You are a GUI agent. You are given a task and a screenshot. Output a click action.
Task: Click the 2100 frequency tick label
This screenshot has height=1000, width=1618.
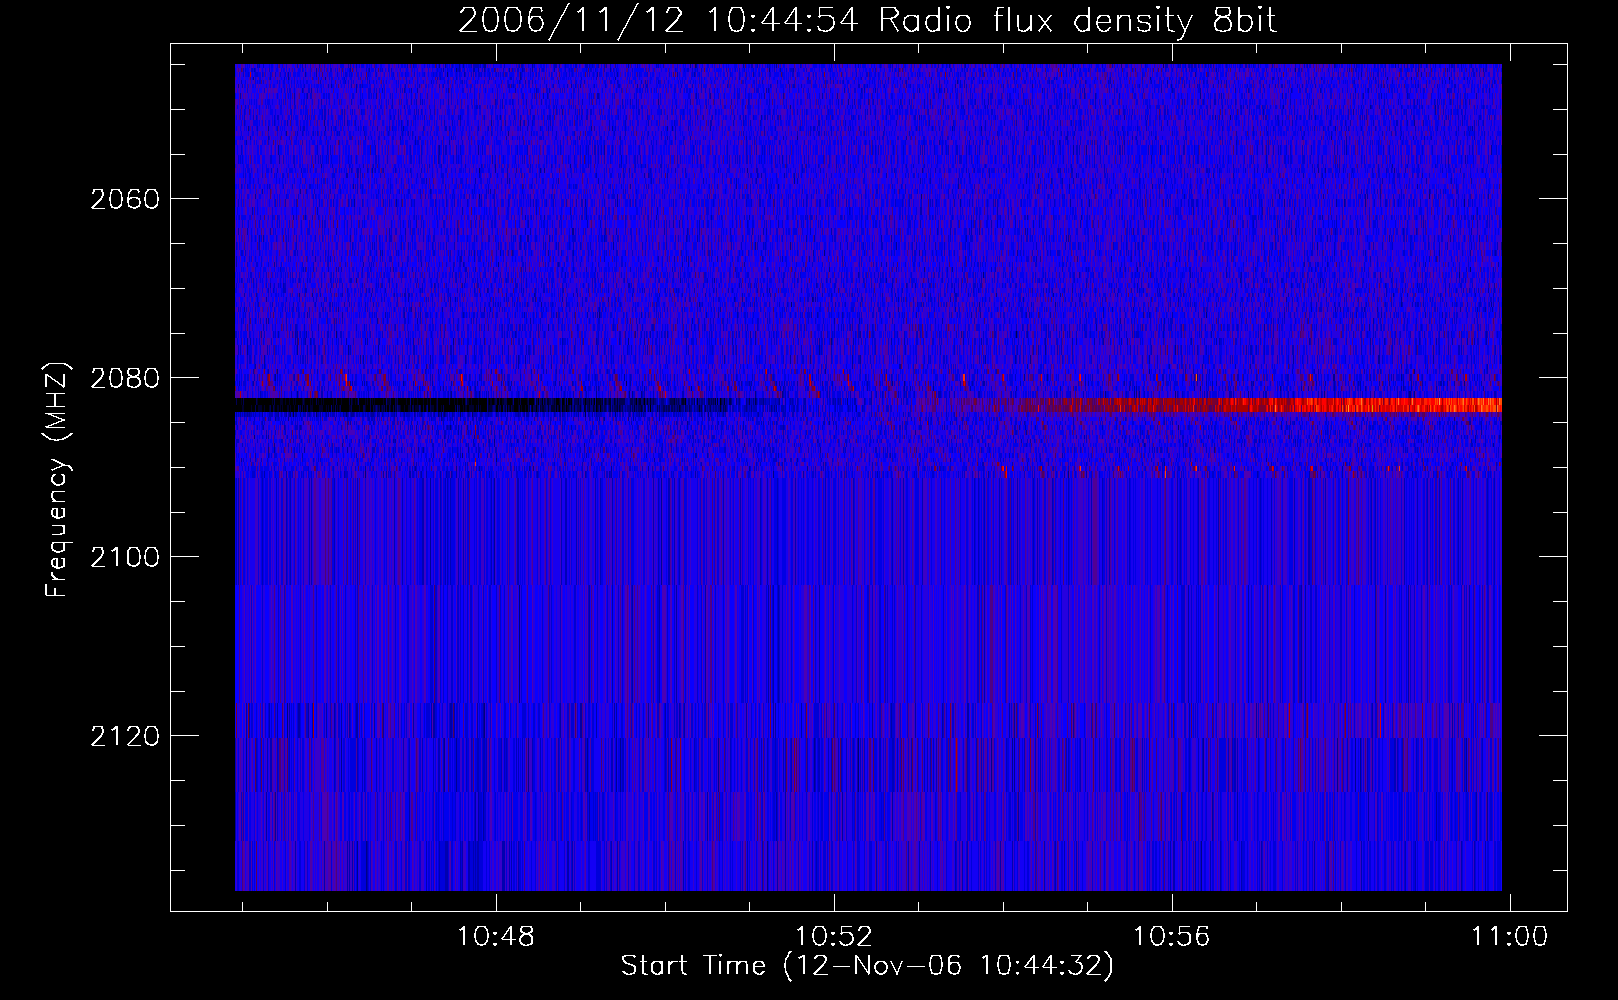click(125, 557)
